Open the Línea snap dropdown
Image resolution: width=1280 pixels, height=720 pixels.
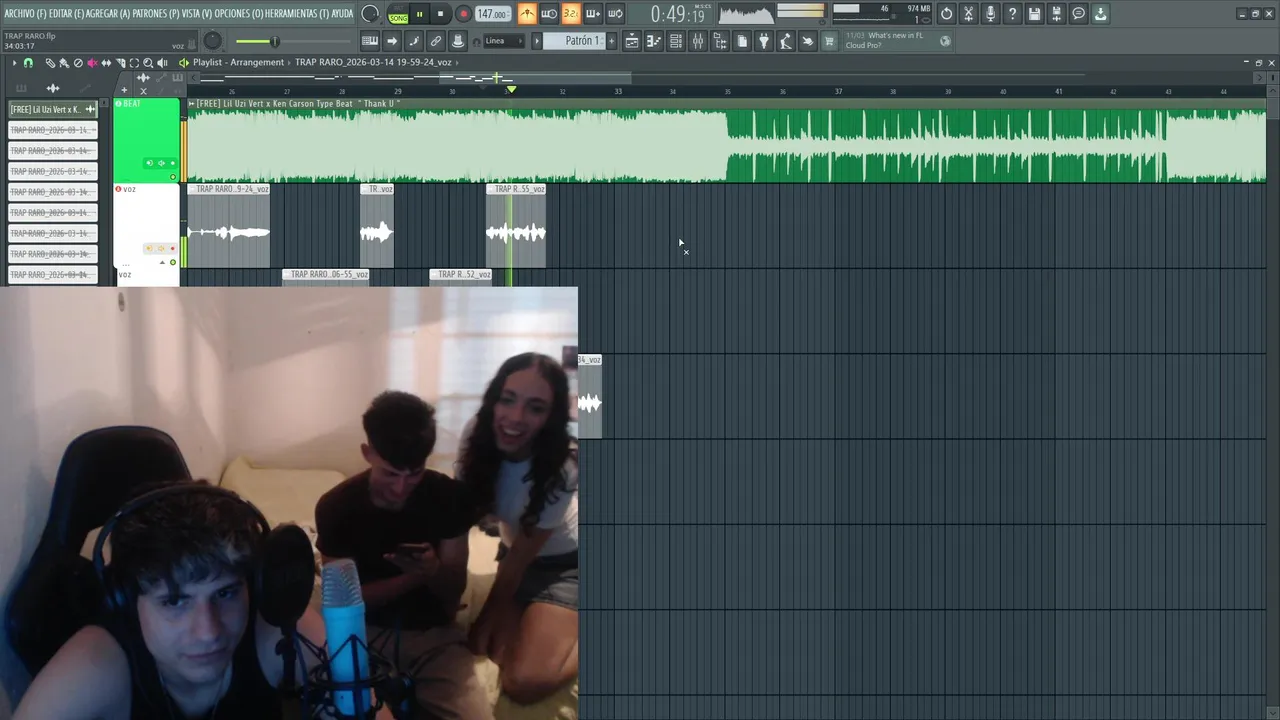[x=503, y=41]
